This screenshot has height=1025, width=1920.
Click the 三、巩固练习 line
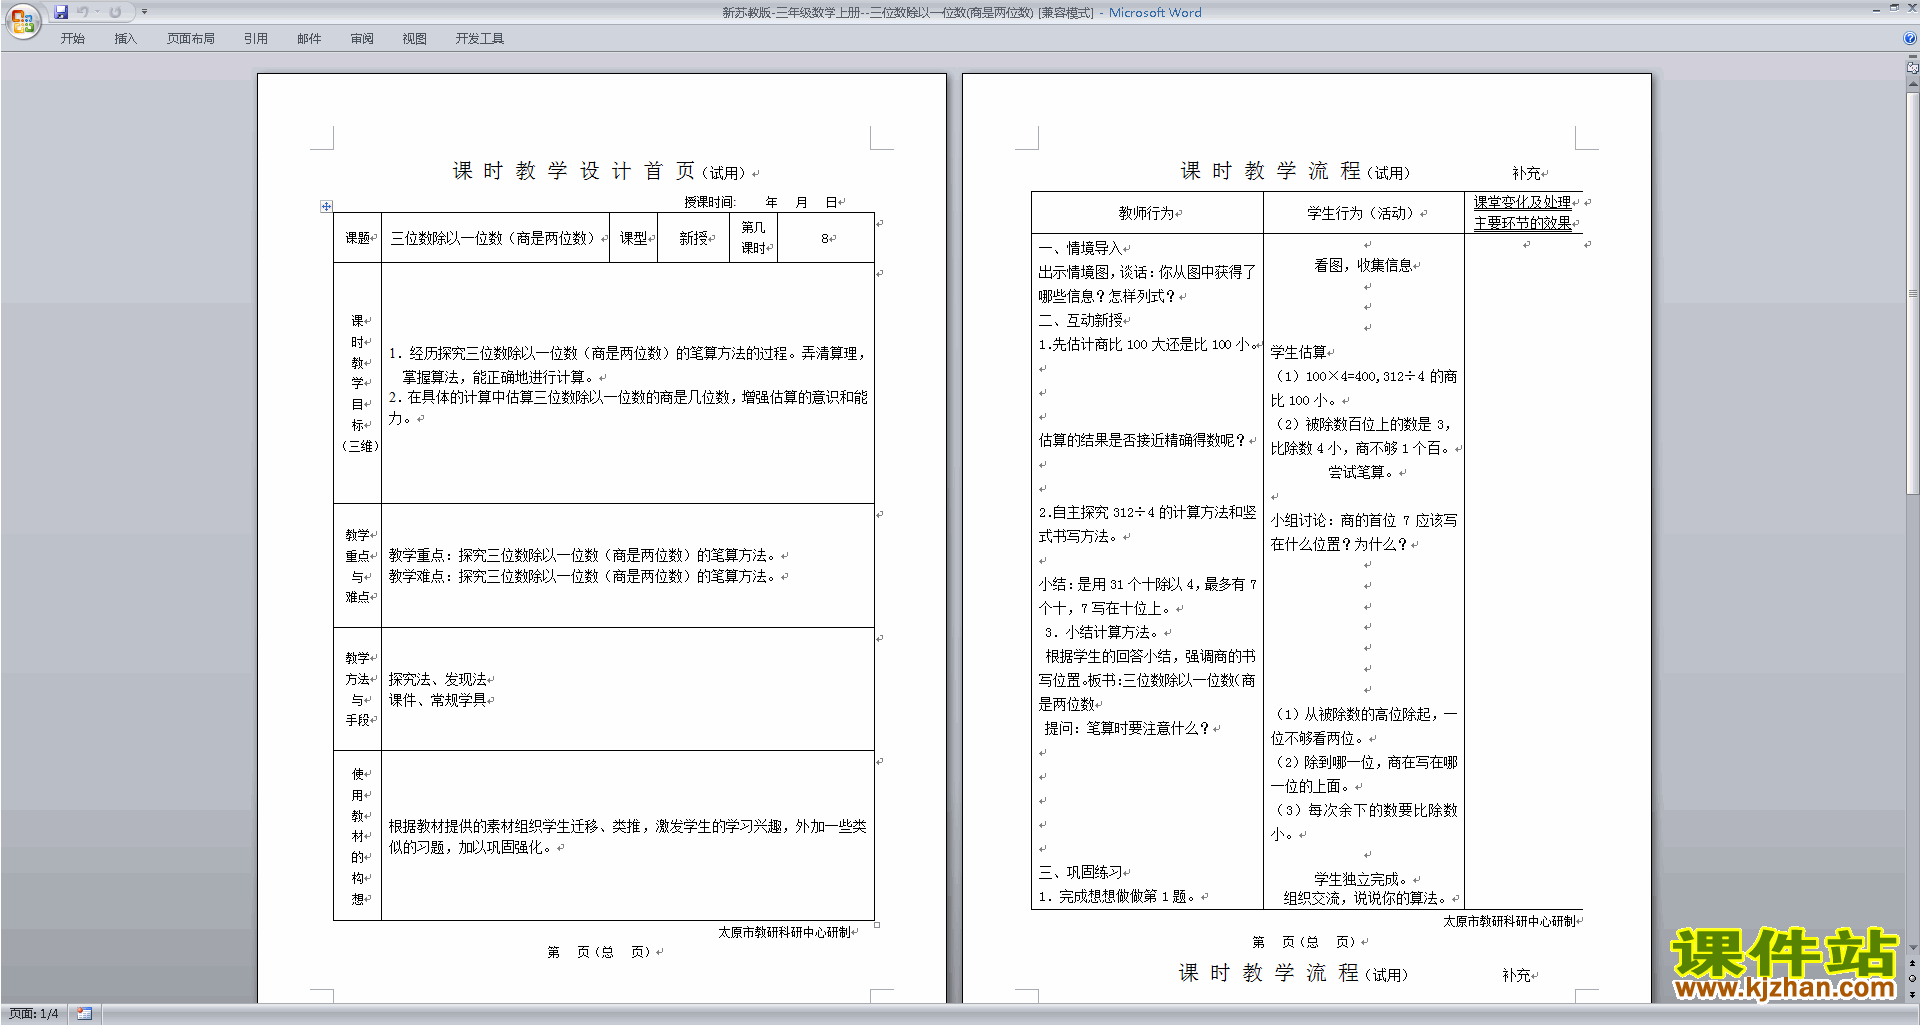1080,872
